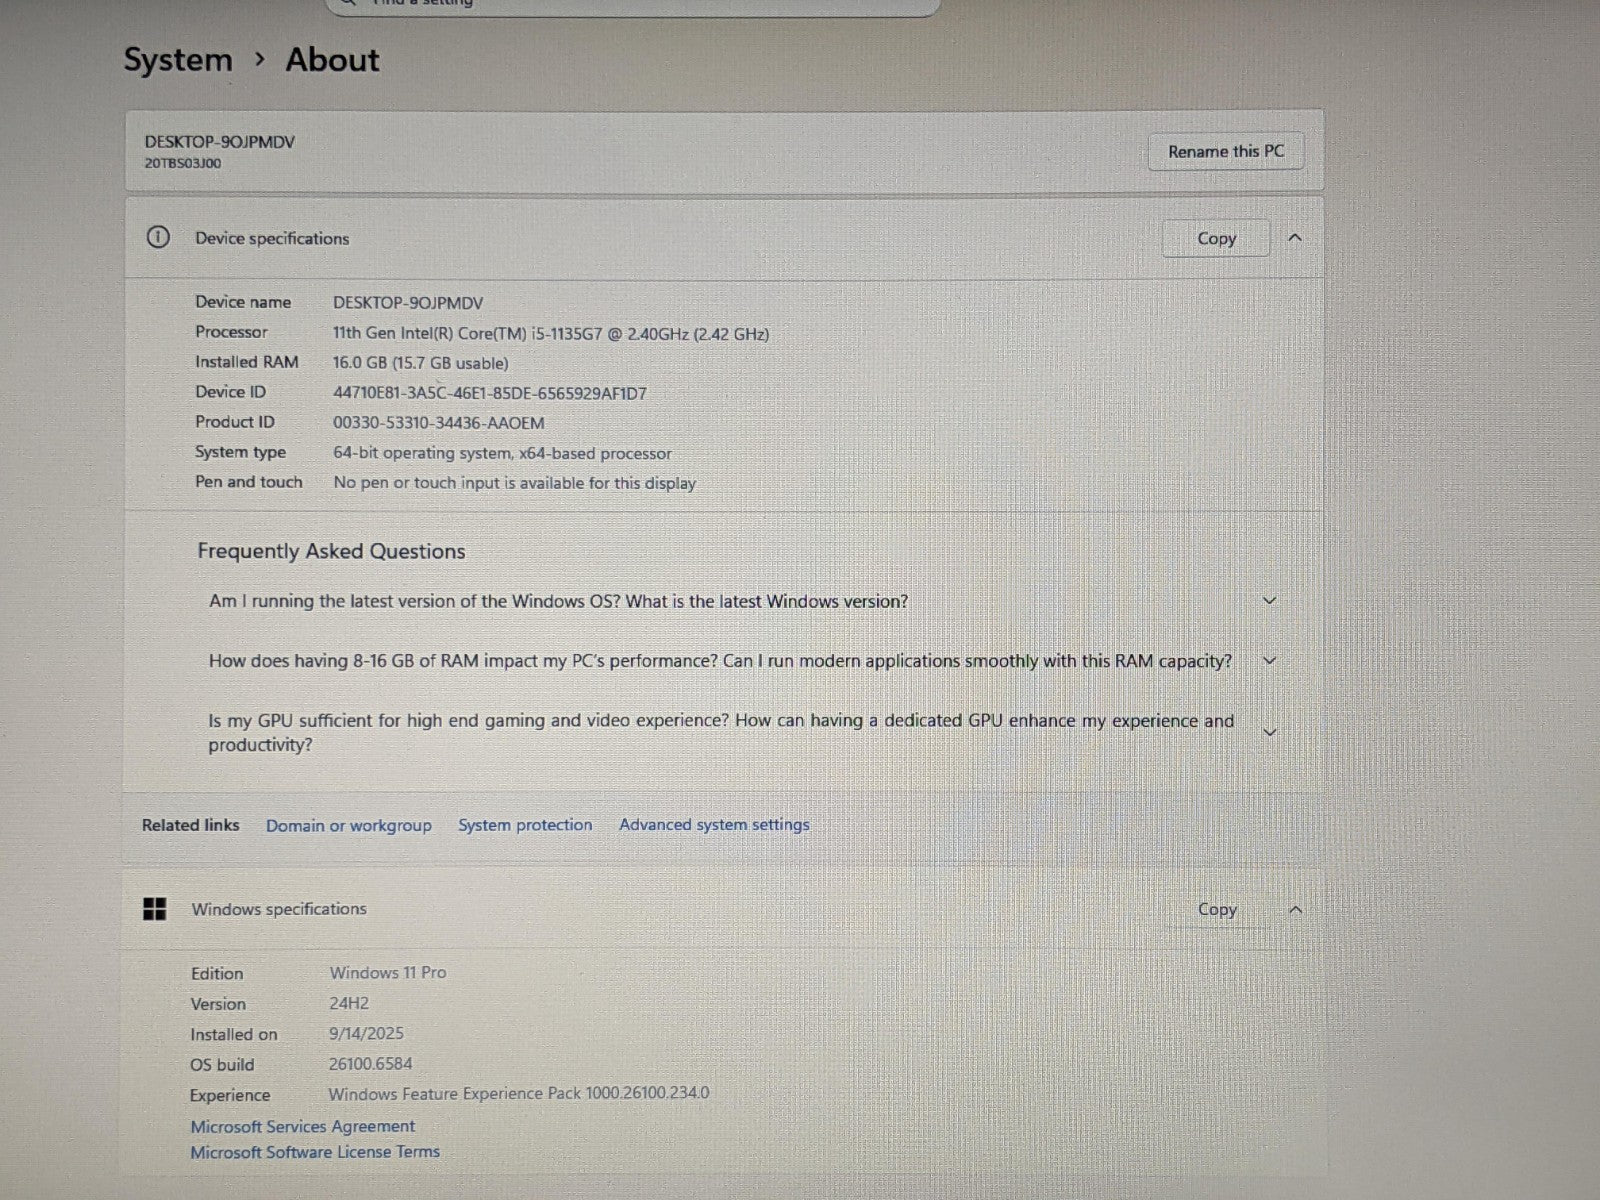Click the breadcrumb arrow between System and About

tap(260, 60)
